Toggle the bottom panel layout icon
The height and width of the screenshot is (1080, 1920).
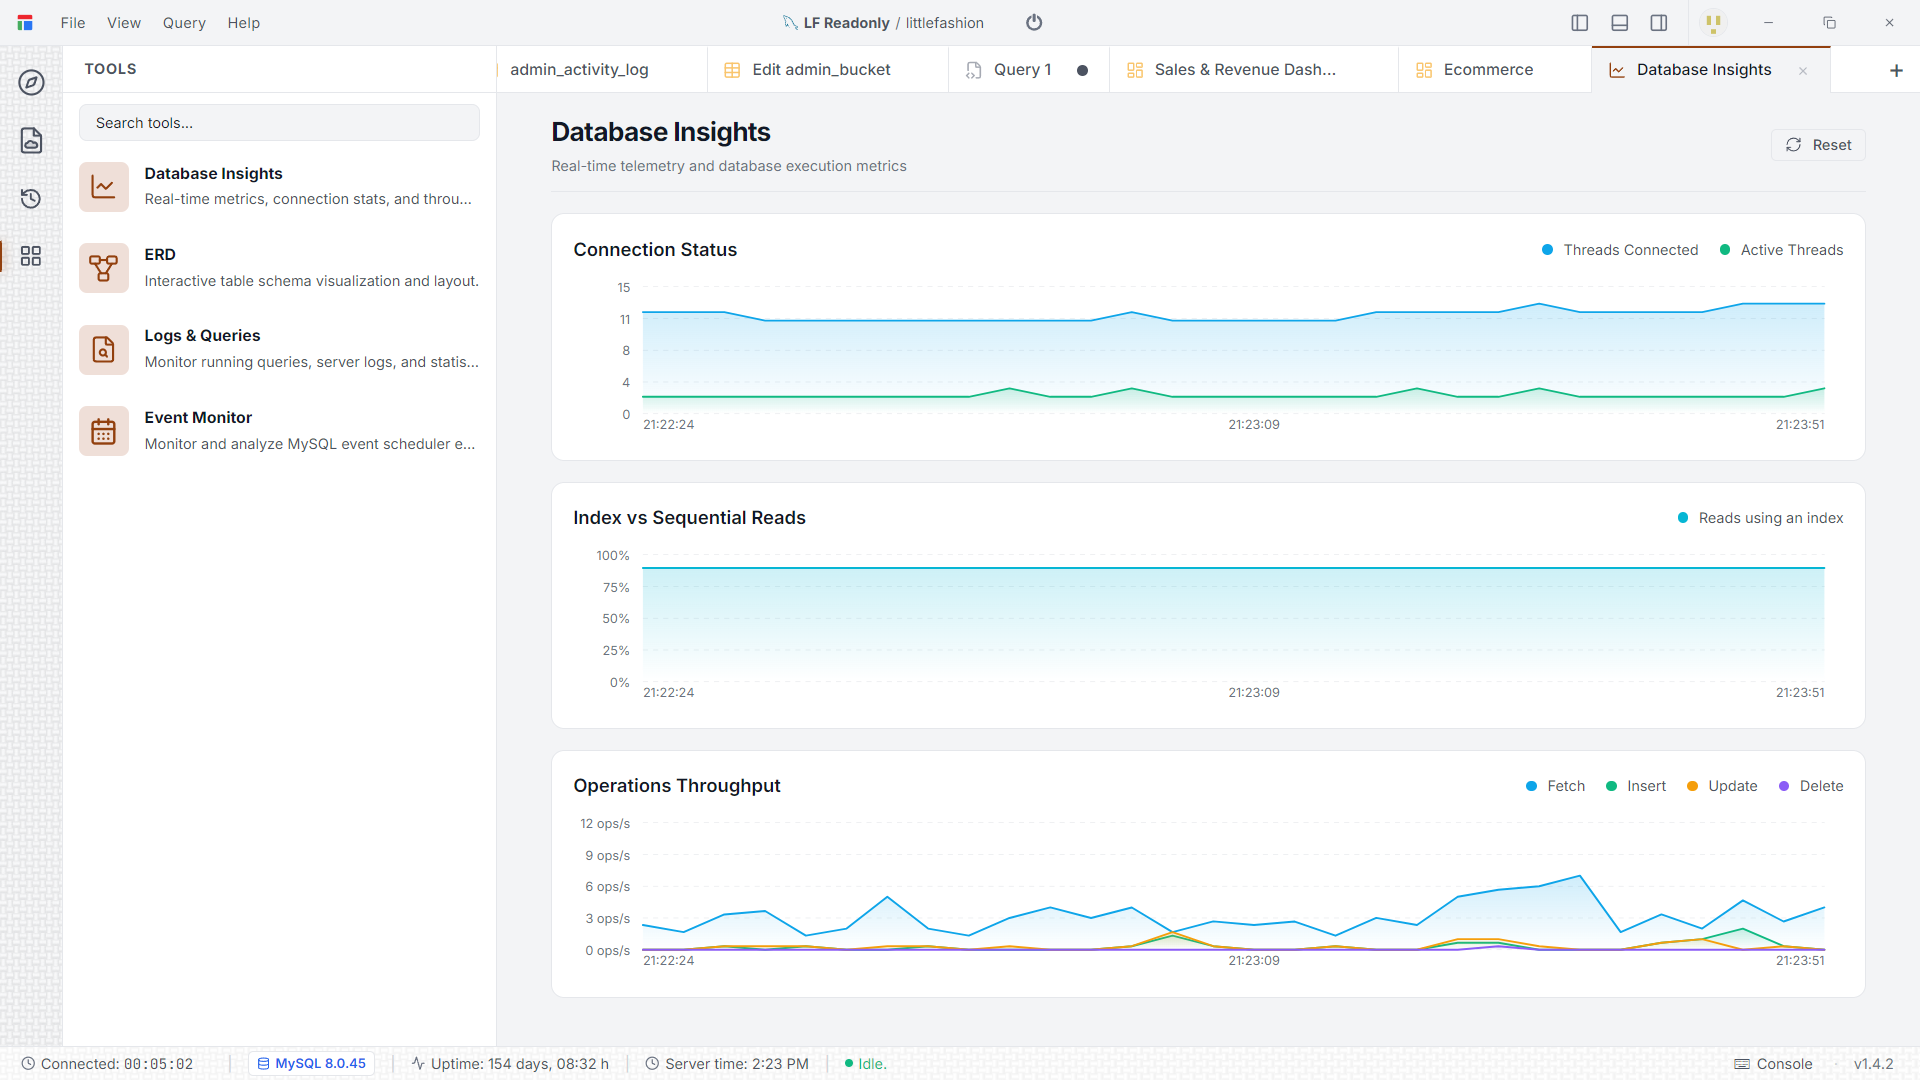tap(1620, 22)
